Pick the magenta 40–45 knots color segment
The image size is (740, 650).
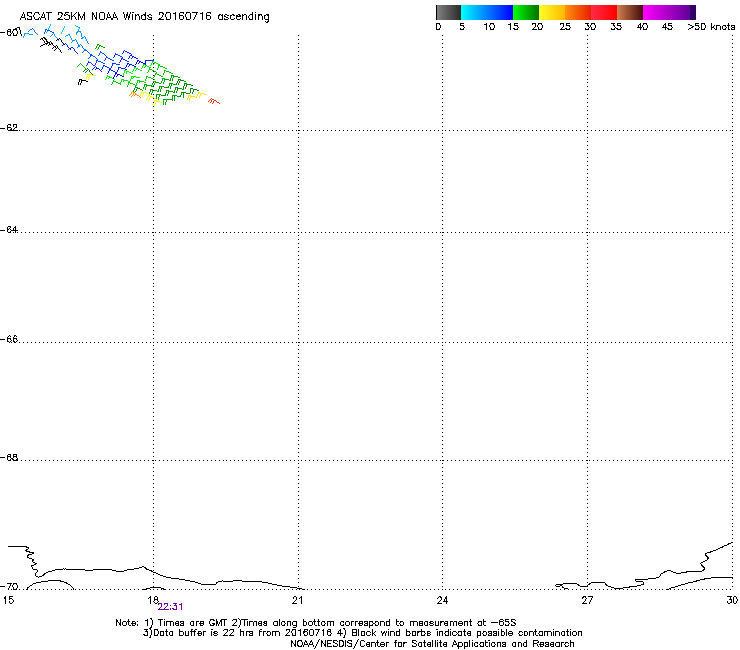click(656, 12)
